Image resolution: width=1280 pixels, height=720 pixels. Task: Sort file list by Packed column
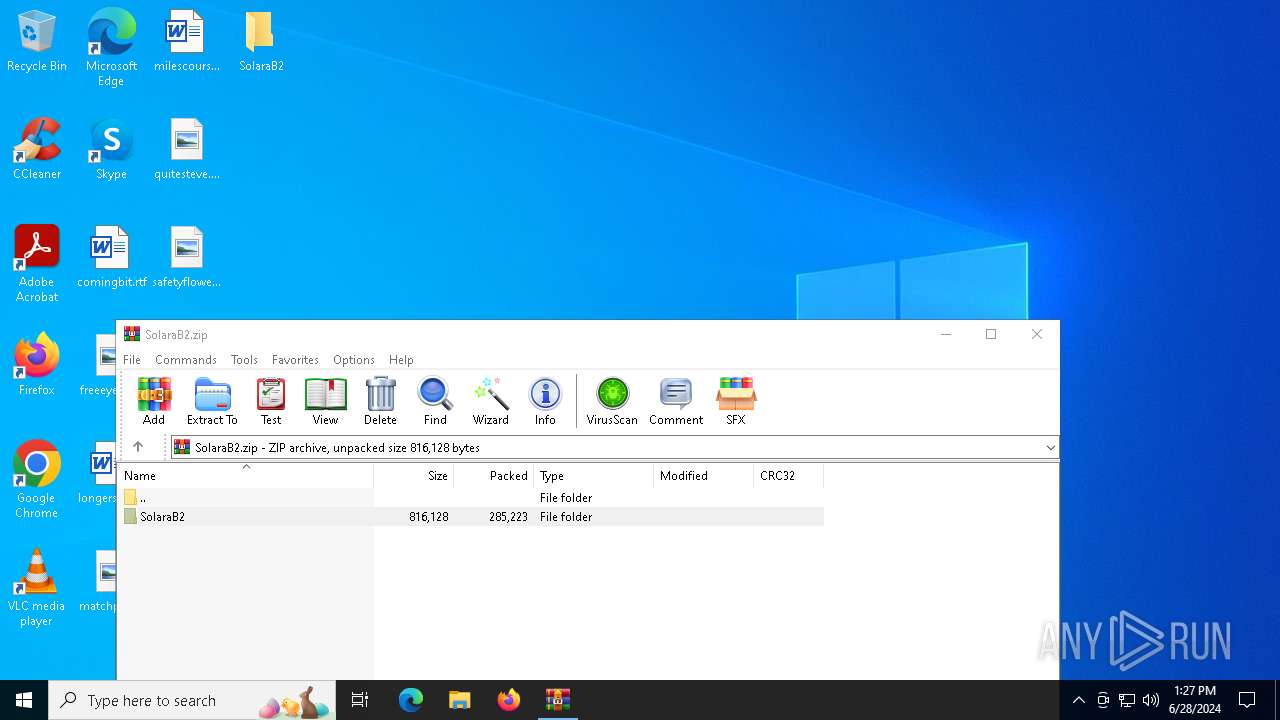pos(494,476)
